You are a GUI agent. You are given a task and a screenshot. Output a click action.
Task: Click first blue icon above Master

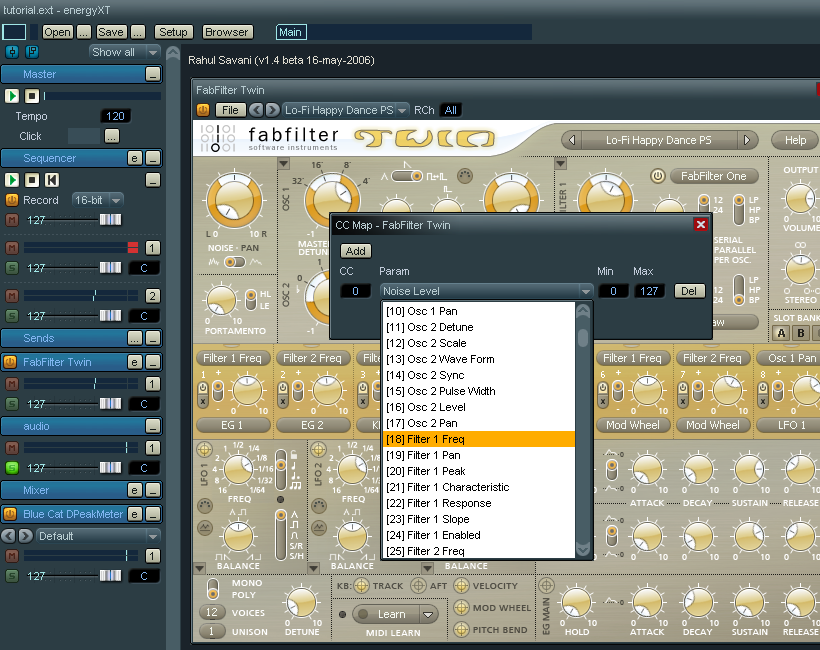[12, 52]
